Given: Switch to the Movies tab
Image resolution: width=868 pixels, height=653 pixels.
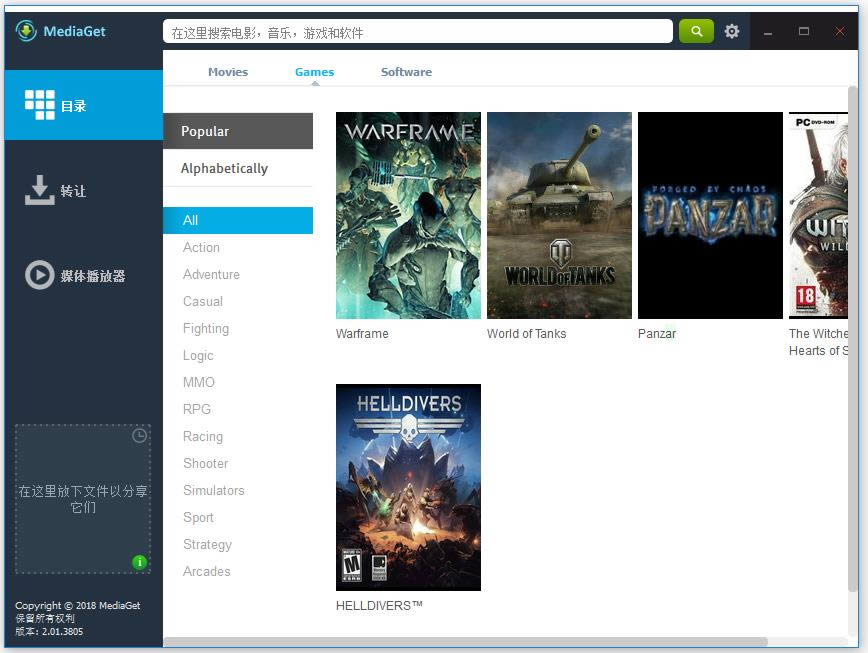Looking at the screenshot, I should pyautogui.click(x=228, y=72).
